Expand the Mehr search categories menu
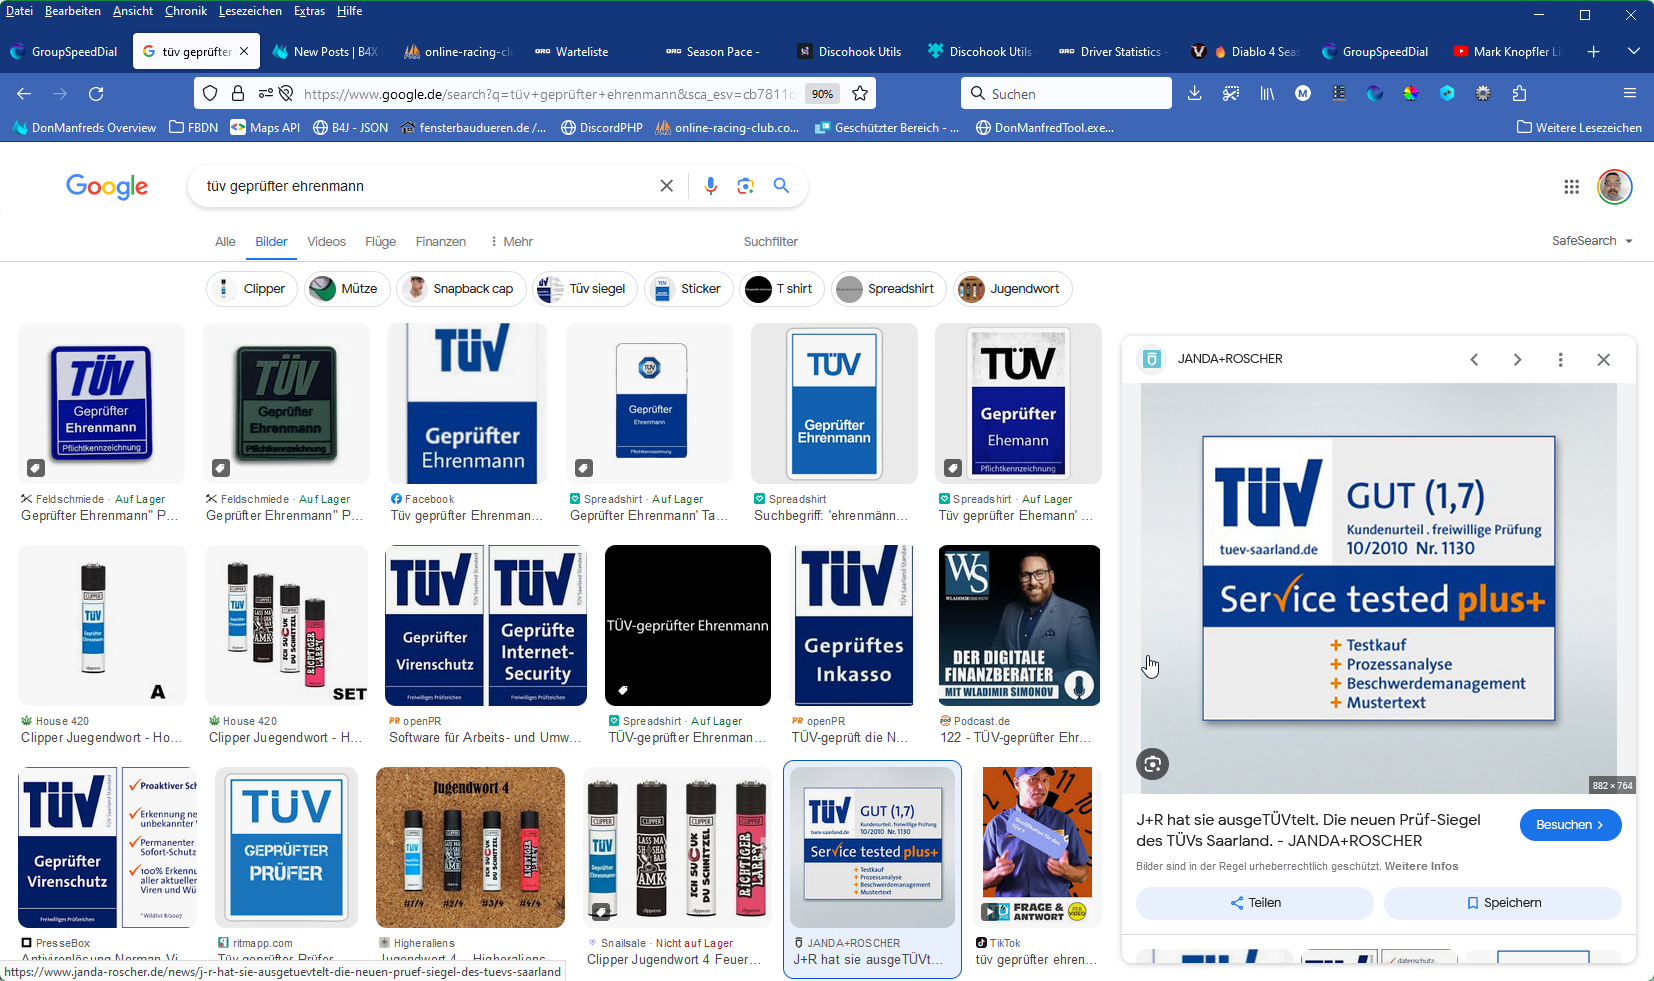1654x981 pixels. (x=511, y=242)
